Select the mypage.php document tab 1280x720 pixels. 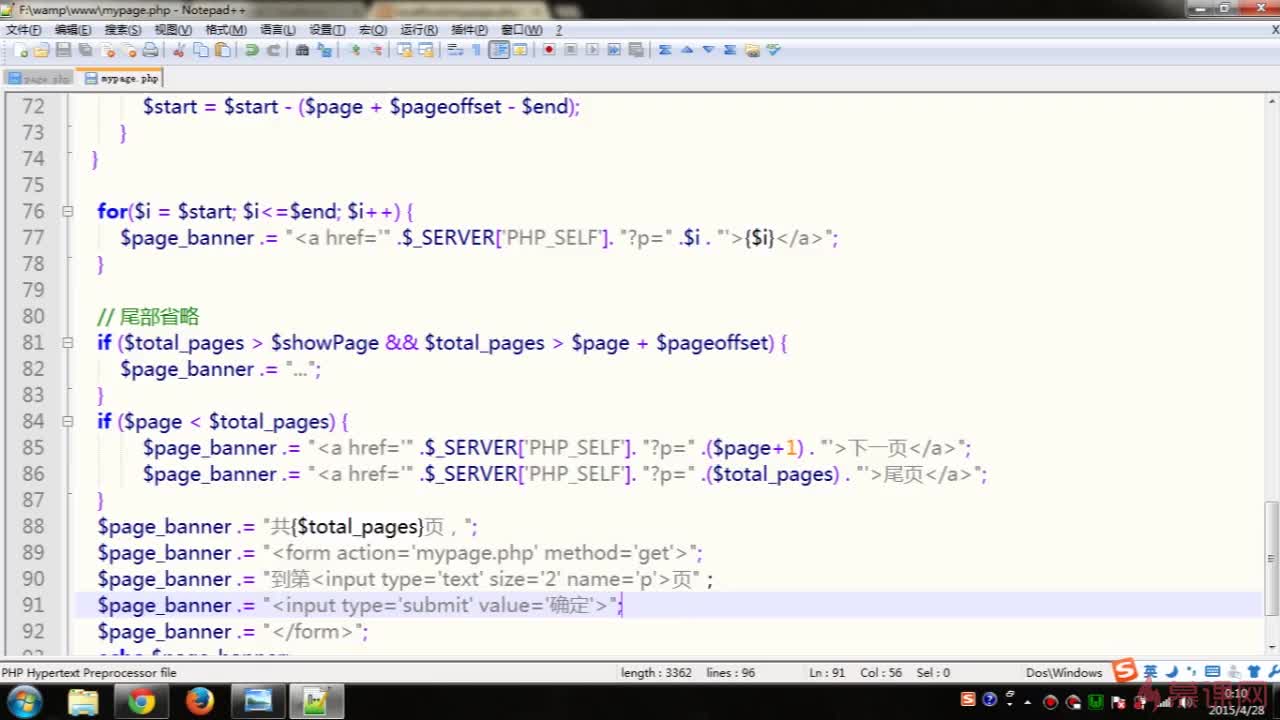(121, 78)
